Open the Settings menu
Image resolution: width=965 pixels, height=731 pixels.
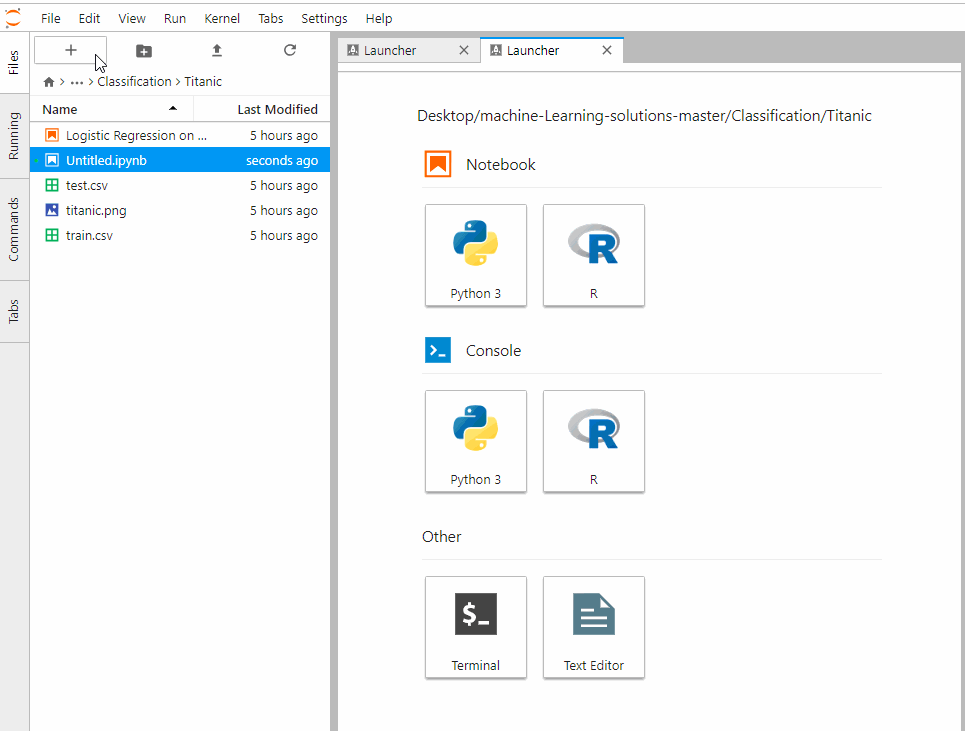[324, 18]
